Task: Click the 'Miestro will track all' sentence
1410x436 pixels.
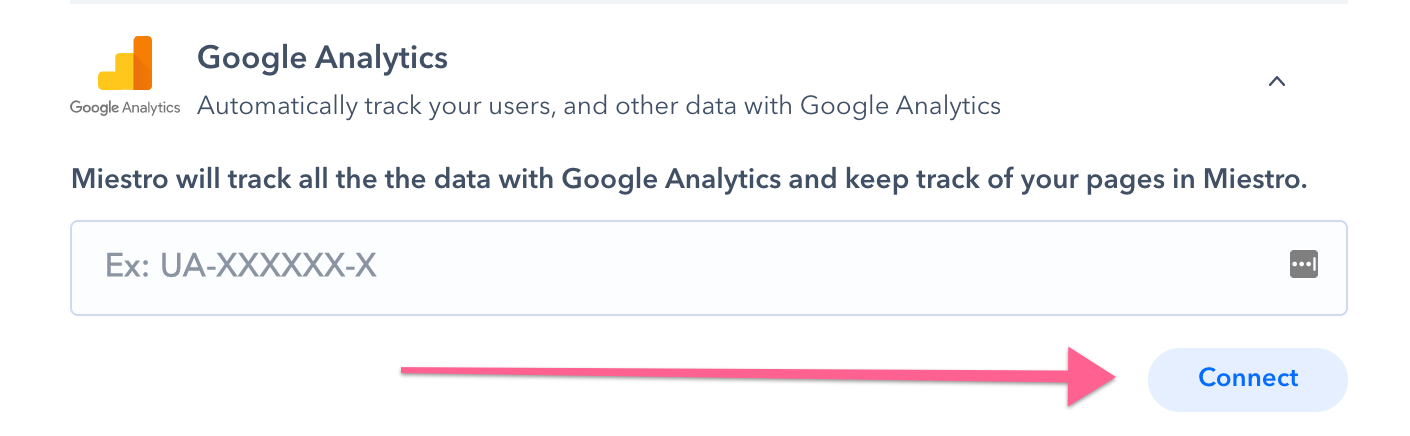Action: click(689, 180)
